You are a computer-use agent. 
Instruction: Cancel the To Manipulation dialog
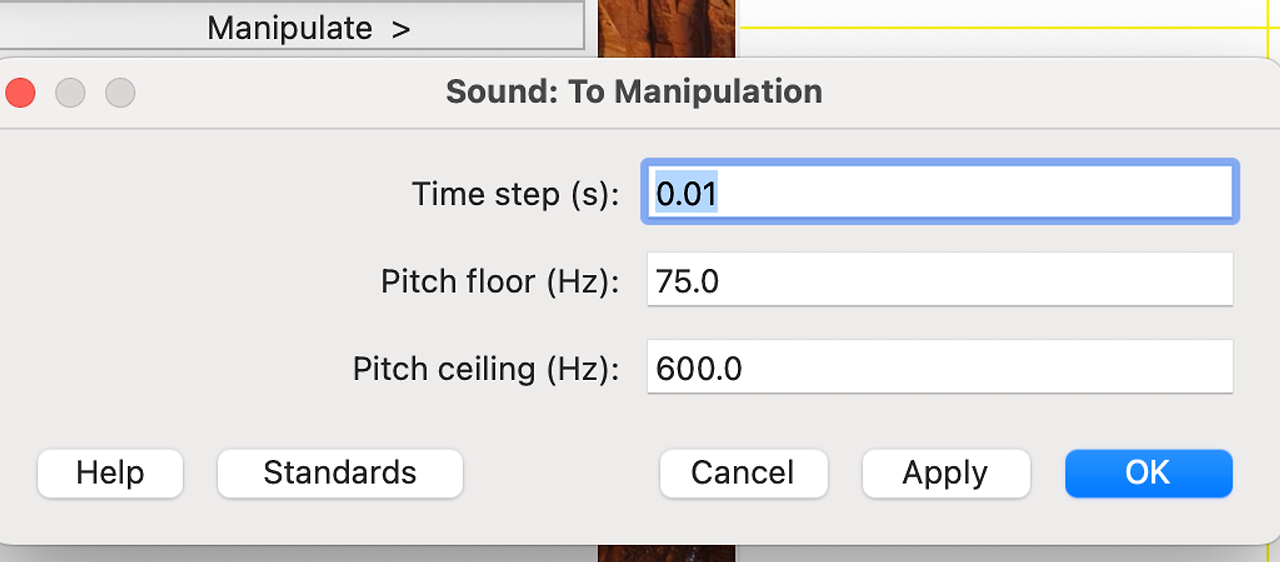coord(743,473)
